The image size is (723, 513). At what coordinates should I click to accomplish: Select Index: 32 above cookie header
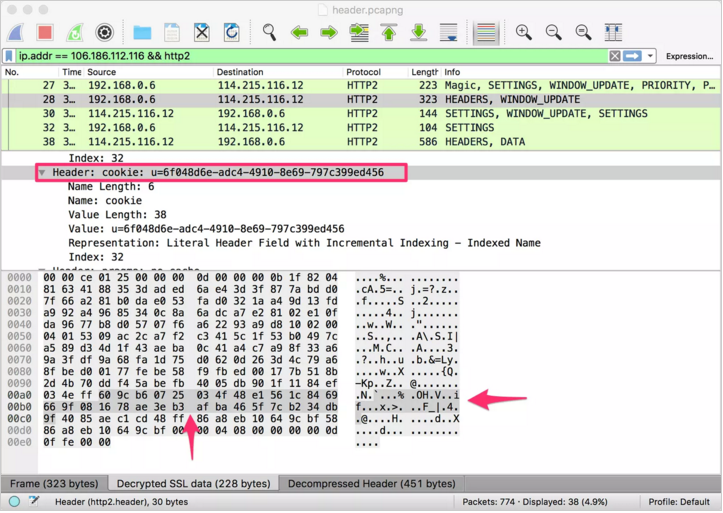pyautogui.click(x=96, y=159)
